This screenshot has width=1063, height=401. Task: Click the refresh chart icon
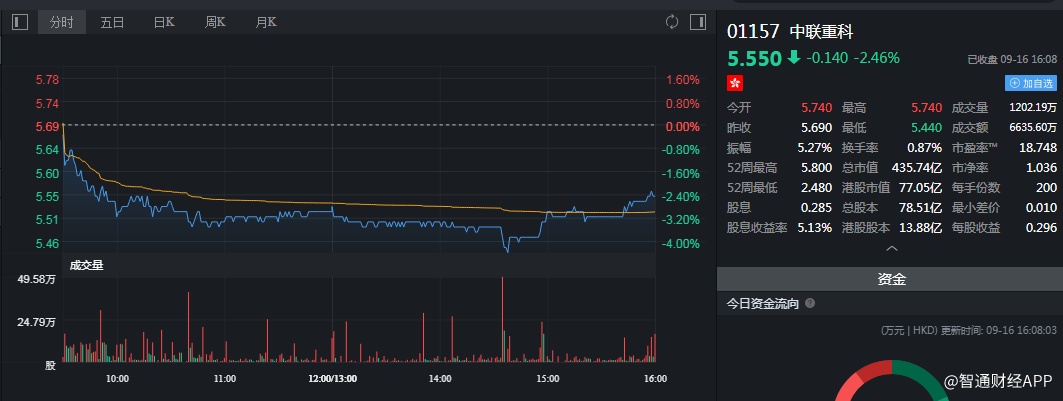[671, 21]
